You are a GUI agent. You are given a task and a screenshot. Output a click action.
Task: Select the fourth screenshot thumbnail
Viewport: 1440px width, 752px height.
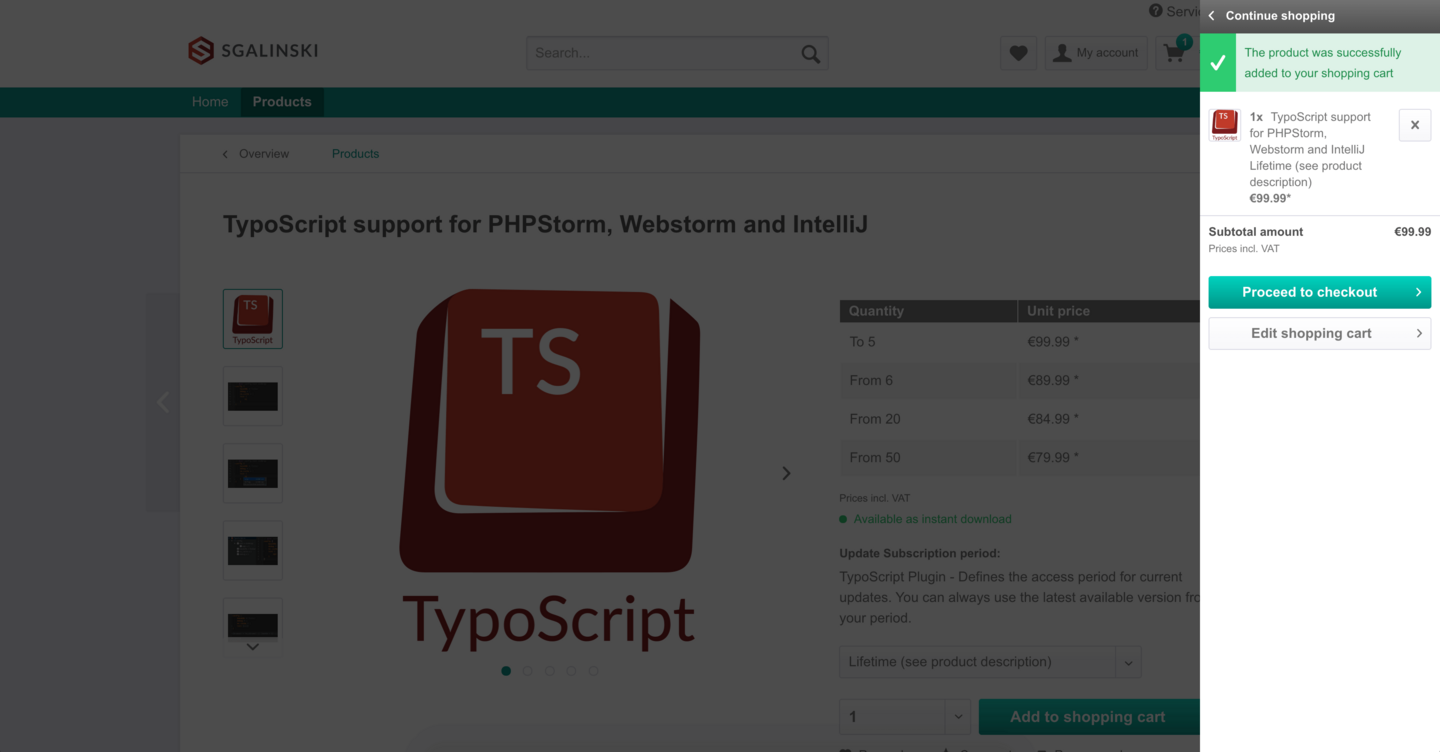(253, 550)
